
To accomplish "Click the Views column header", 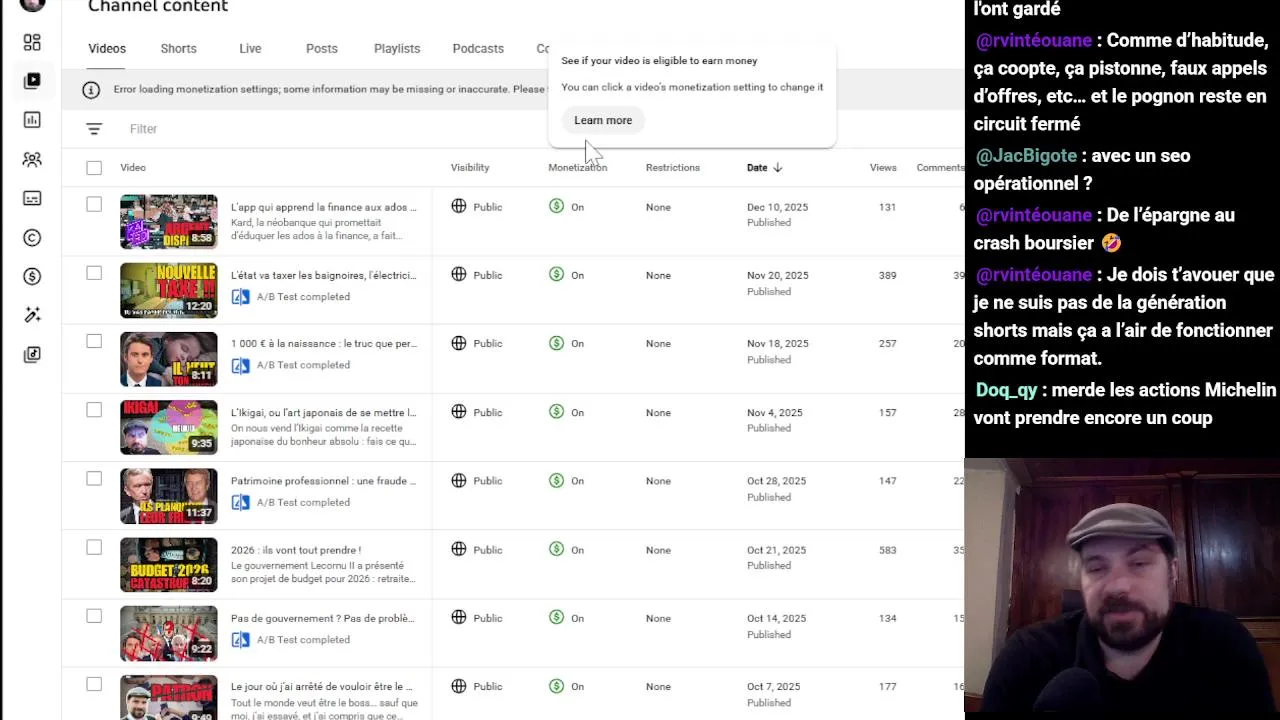I will click(x=883, y=168).
